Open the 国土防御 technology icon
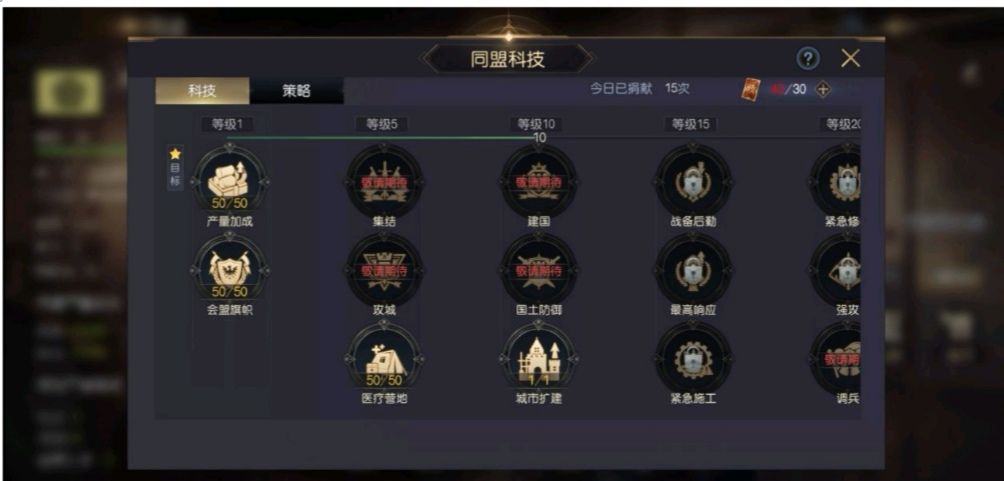Viewport: 1004px width, 481px height. pyautogui.click(x=538, y=270)
